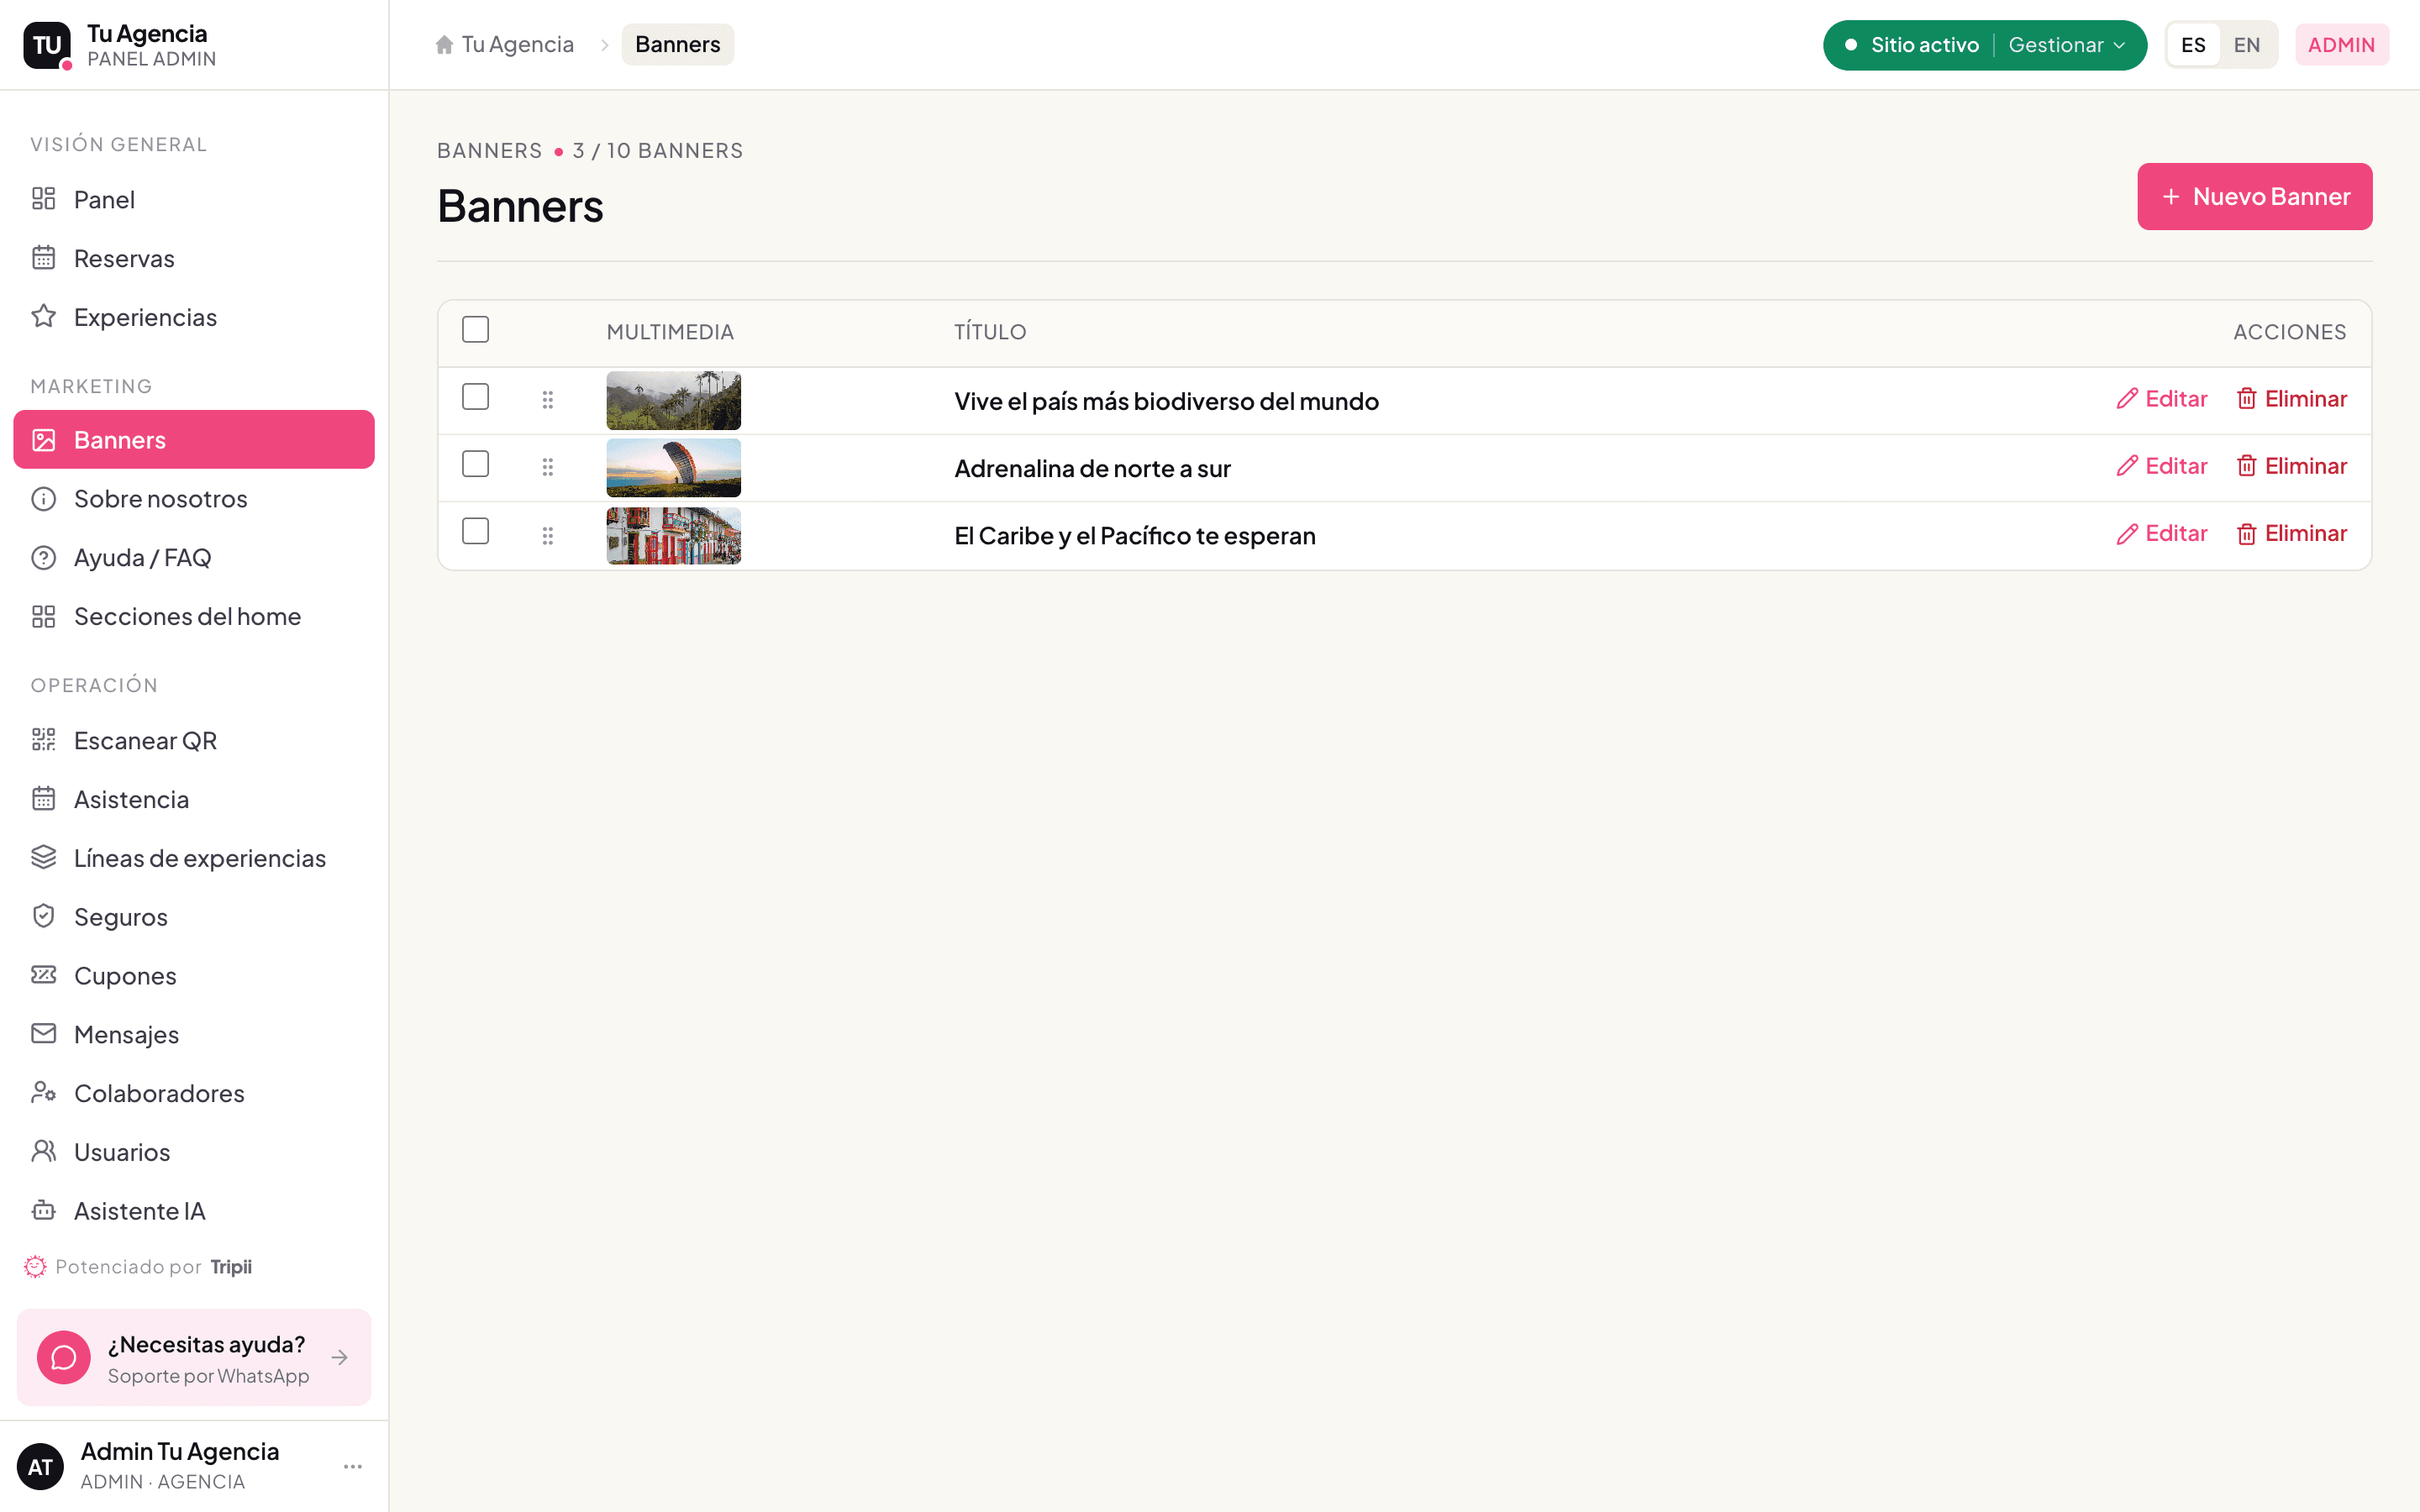Click the robot icon for Asistente IA

point(43,1210)
